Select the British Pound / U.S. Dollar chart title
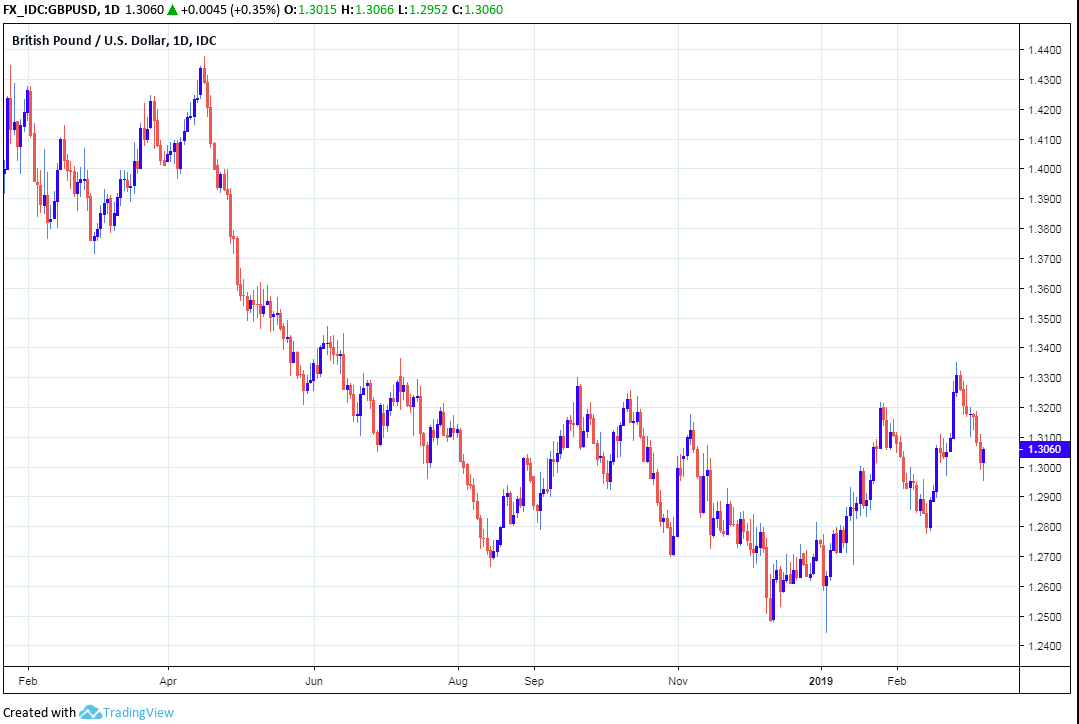This screenshot has width=1079, height=724. click(x=112, y=41)
